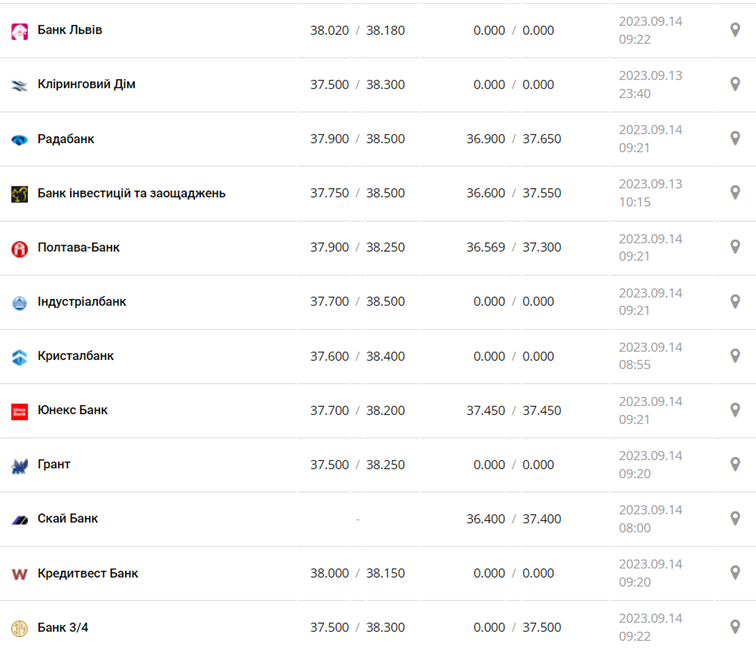Show the Скай Банк map pin
756x652 pixels.
735,519
